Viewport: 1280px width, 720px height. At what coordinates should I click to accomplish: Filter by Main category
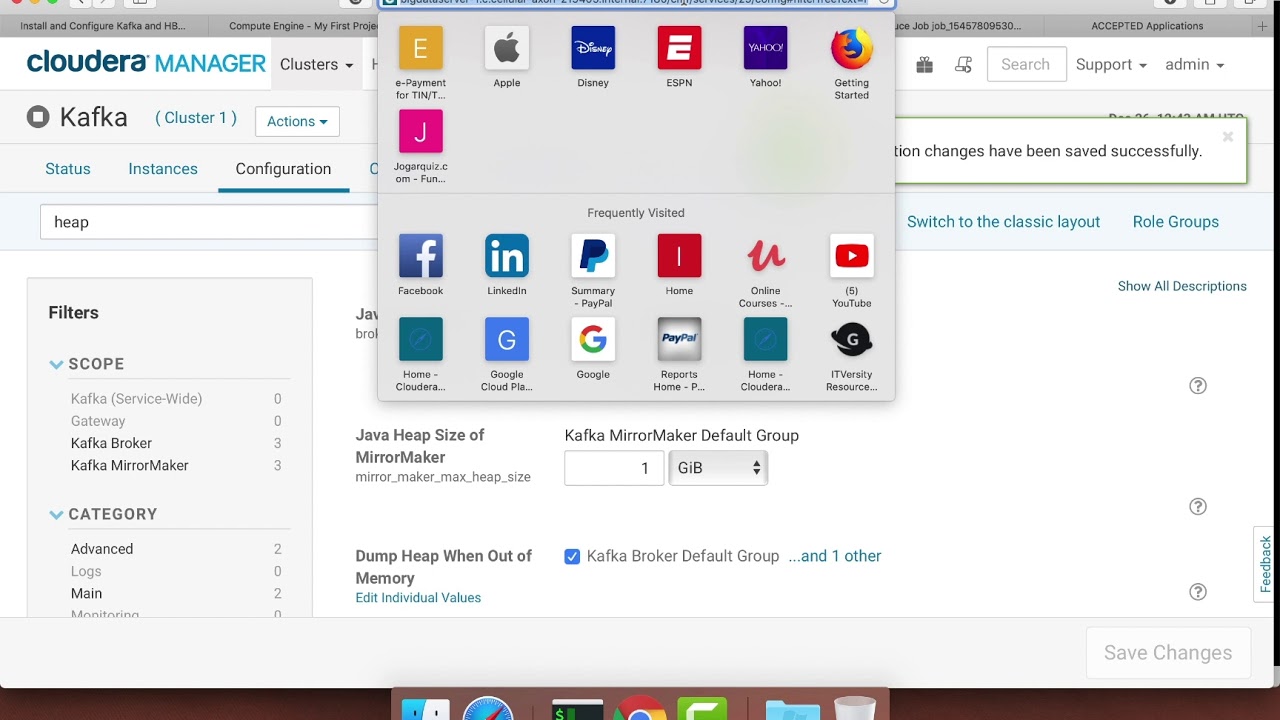pos(86,593)
